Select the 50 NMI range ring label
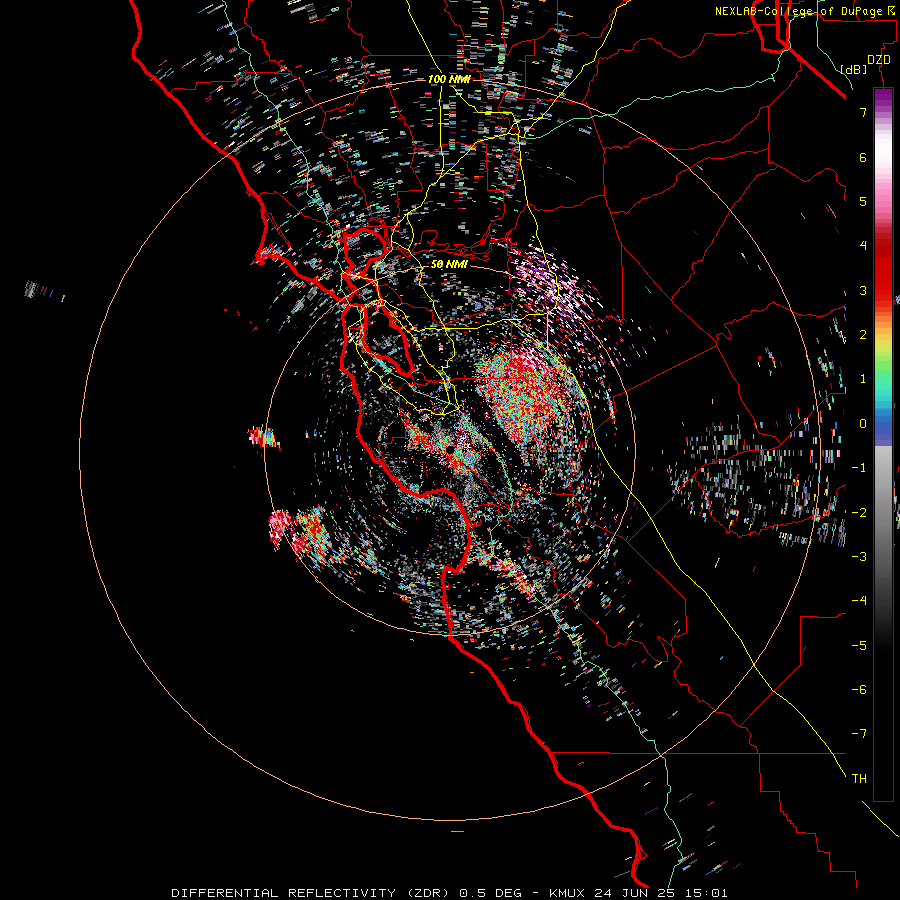900x900 pixels. pyautogui.click(x=449, y=264)
